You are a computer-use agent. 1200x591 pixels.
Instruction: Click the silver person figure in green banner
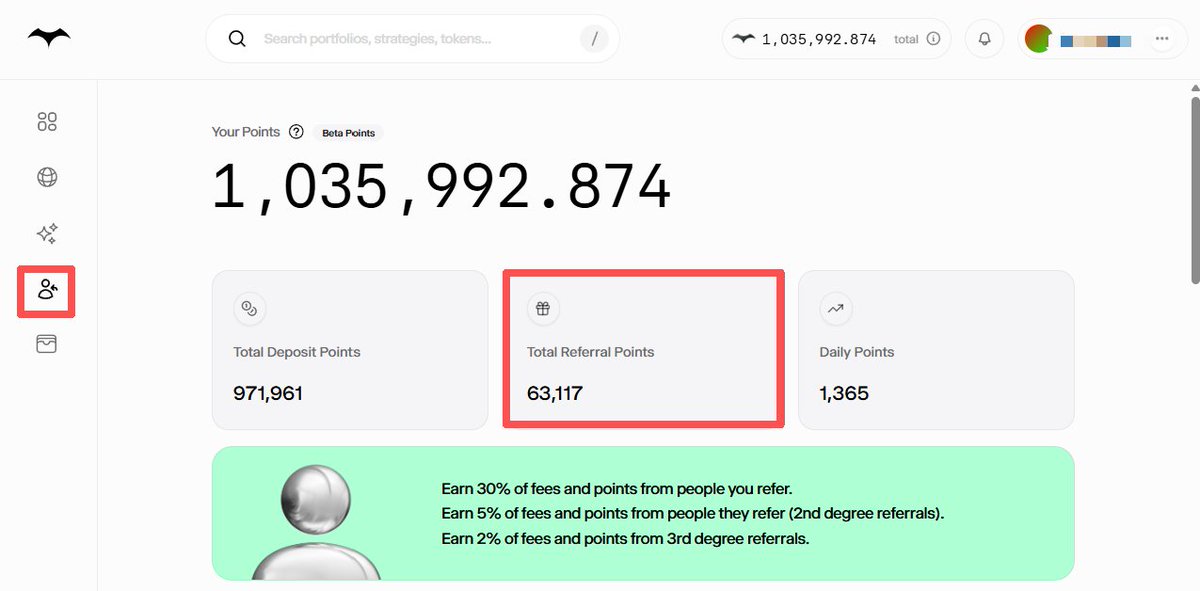(315, 521)
